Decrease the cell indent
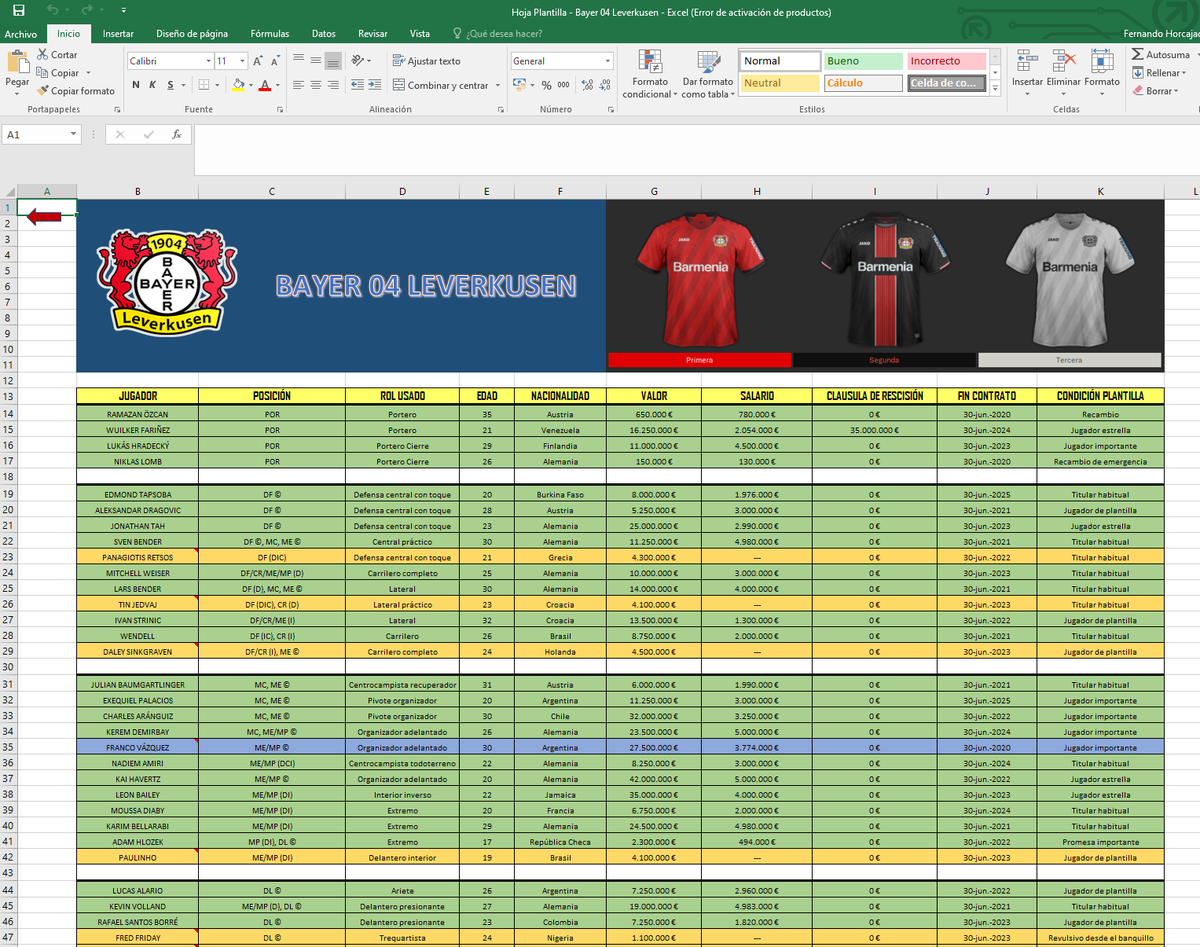This screenshot has width=1200, height=947. (356, 85)
